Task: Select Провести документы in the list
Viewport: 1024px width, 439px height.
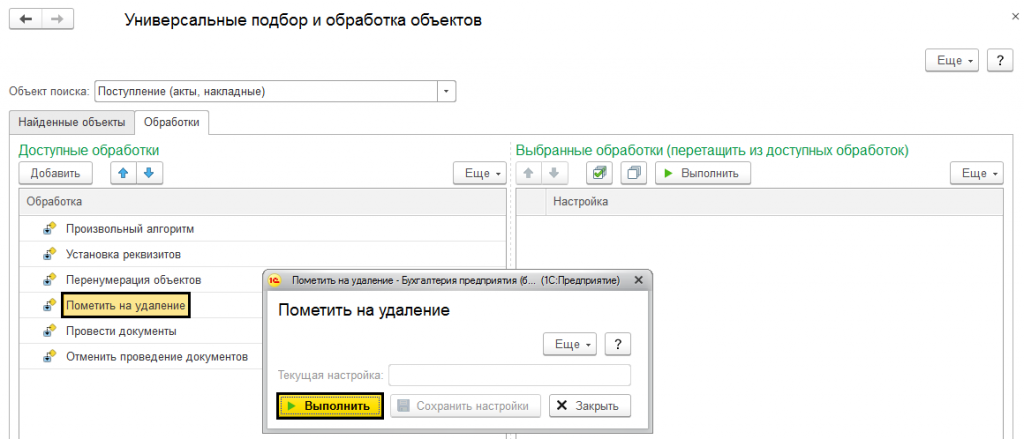Action: click(x=121, y=331)
